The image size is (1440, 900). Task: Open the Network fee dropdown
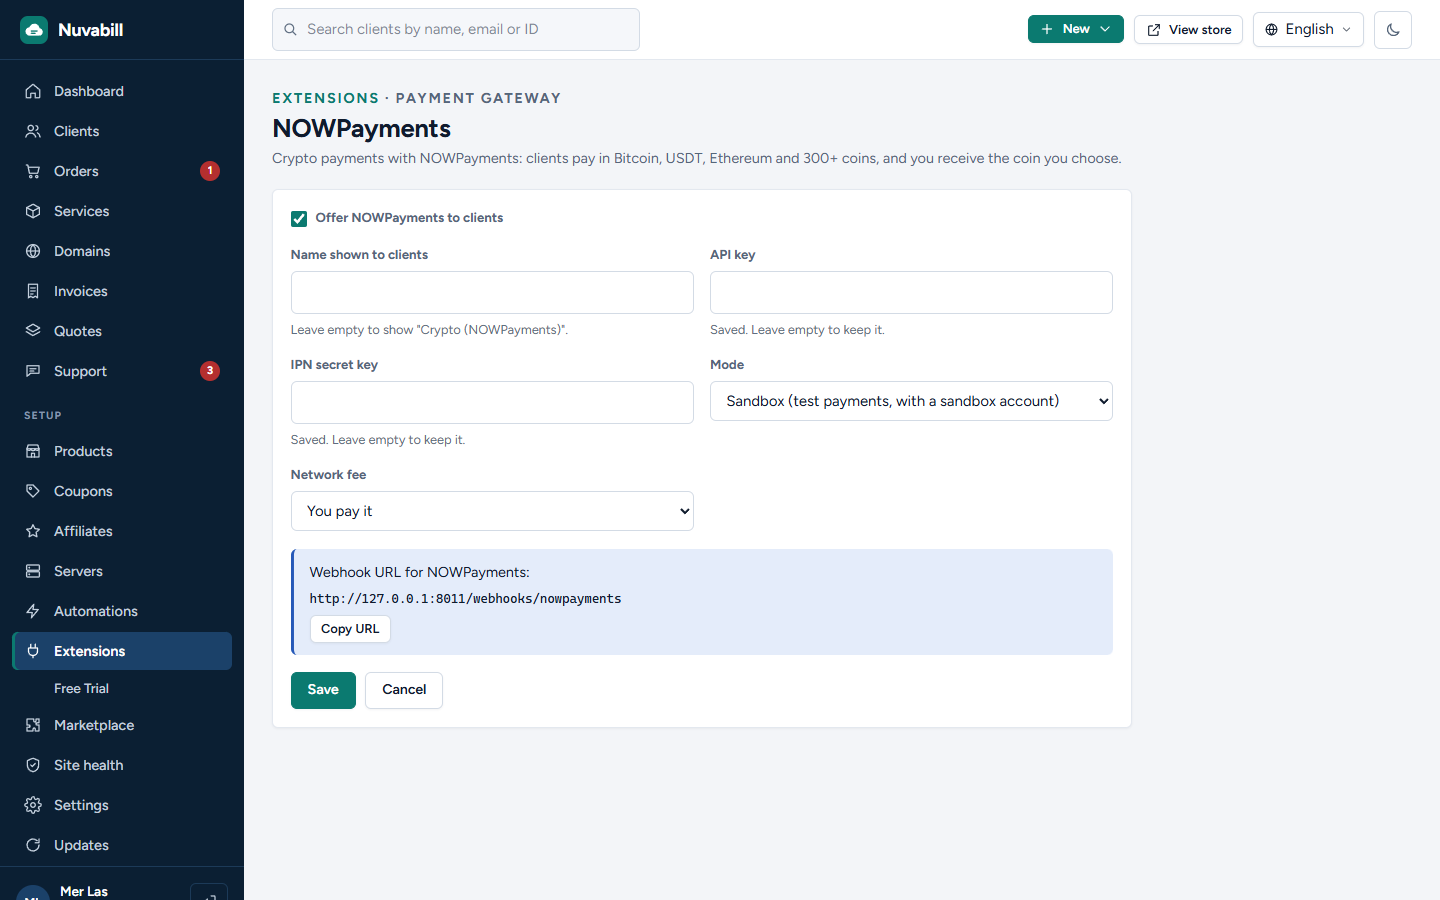[492, 511]
